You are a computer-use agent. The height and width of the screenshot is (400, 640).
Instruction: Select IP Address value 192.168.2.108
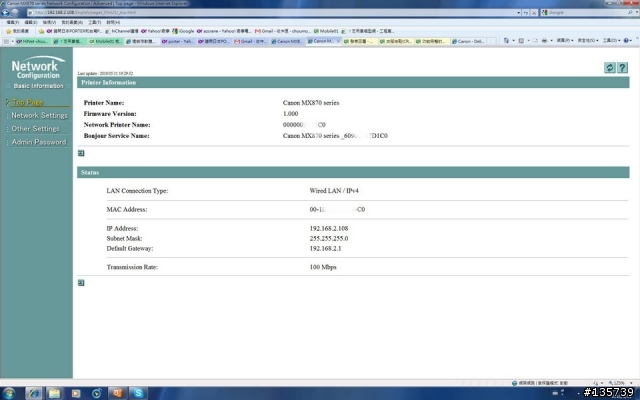tap(329, 229)
